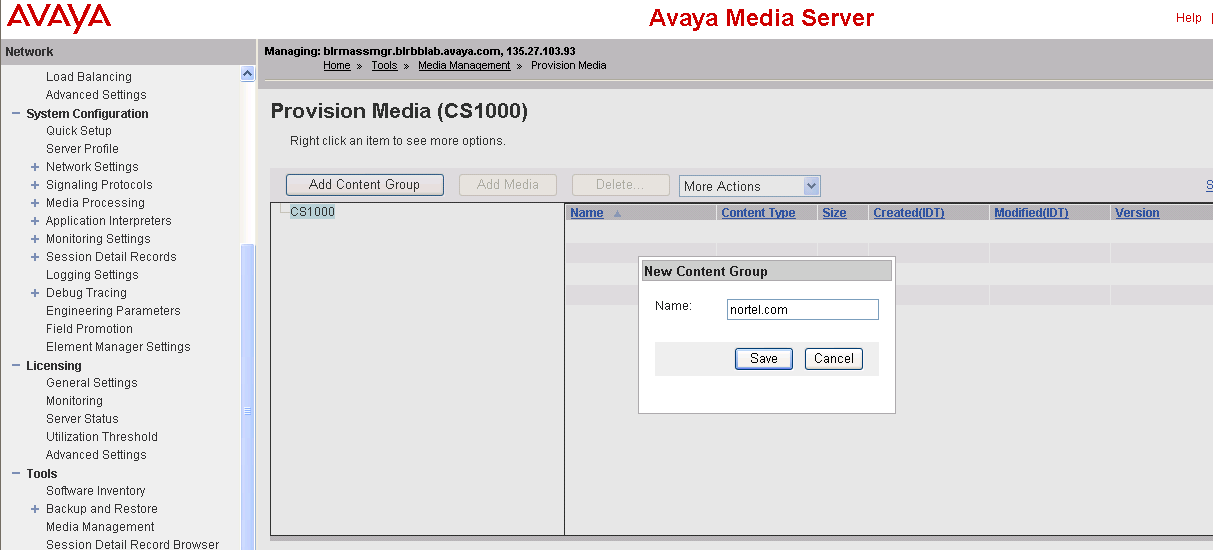Screen dimensions: 1213x550
Task: Open Tools breadcrumb link
Action: coord(384,65)
